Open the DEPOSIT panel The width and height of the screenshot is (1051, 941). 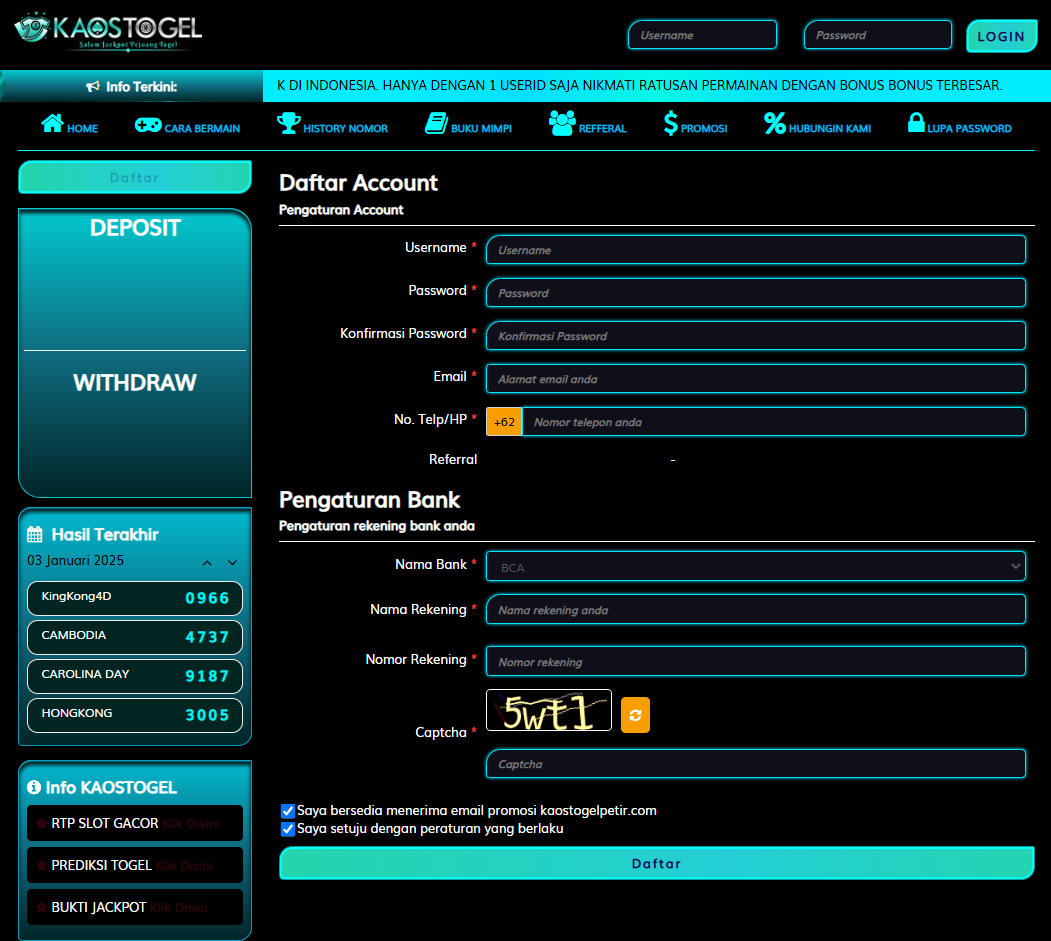(x=135, y=228)
